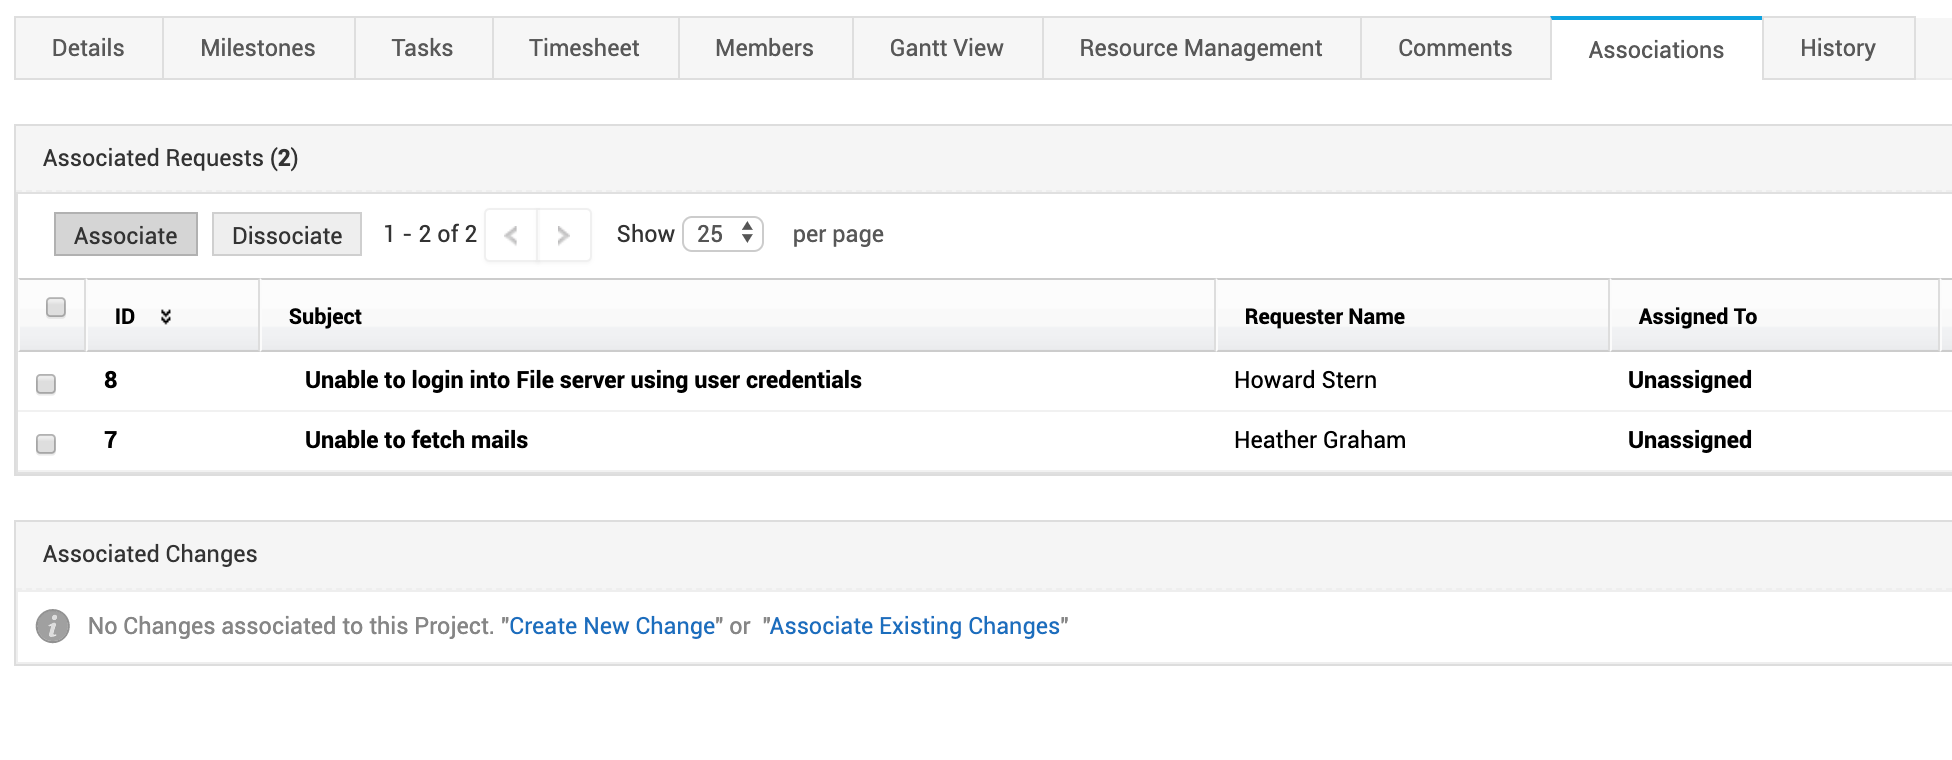The image size is (1952, 760).
Task: Switch to the Gantt View tab
Action: point(946,48)
